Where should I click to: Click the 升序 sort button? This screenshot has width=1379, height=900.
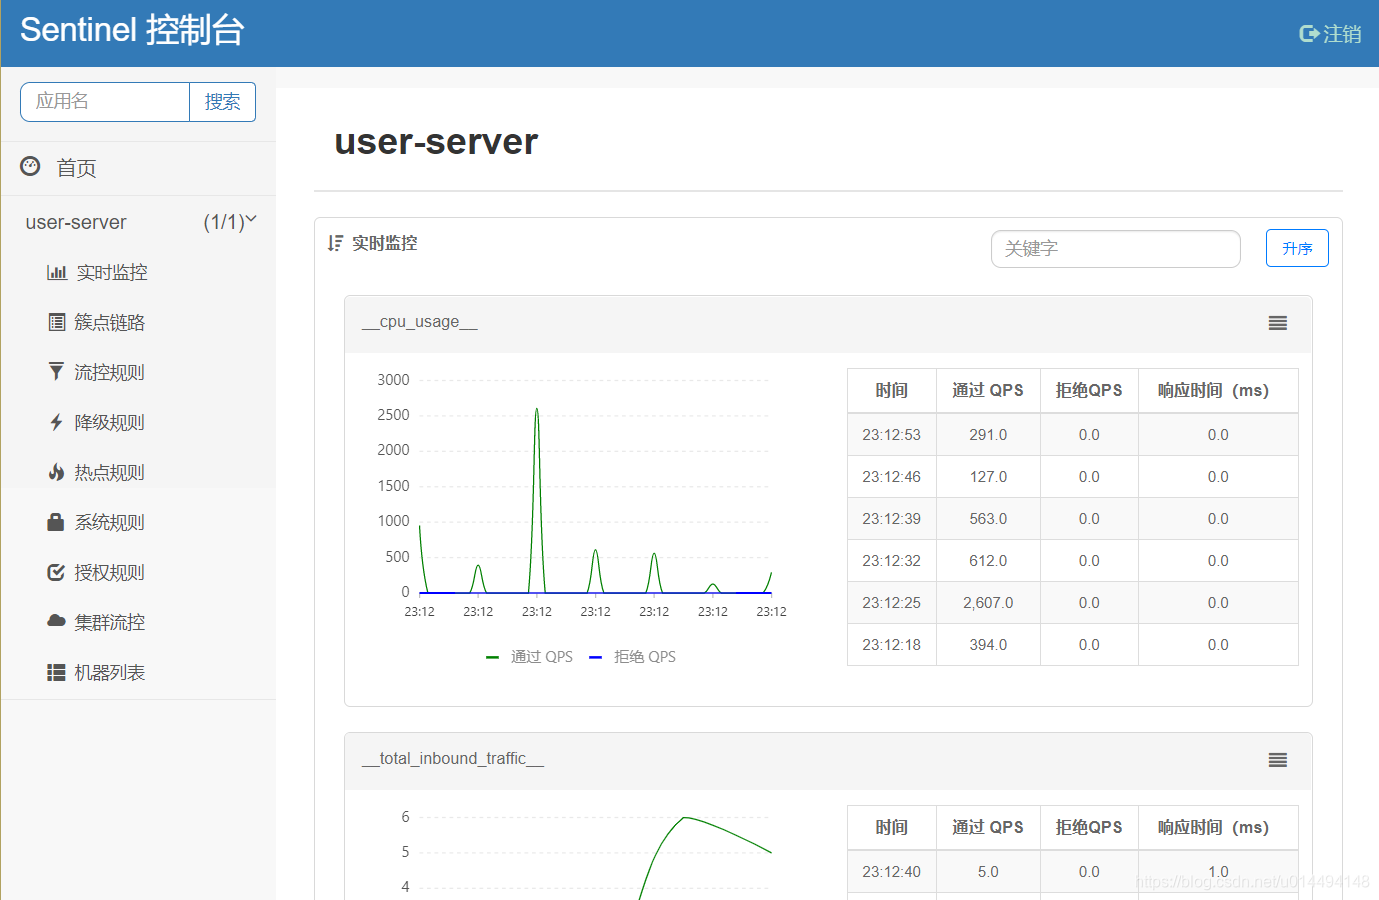pos(1297,248)
